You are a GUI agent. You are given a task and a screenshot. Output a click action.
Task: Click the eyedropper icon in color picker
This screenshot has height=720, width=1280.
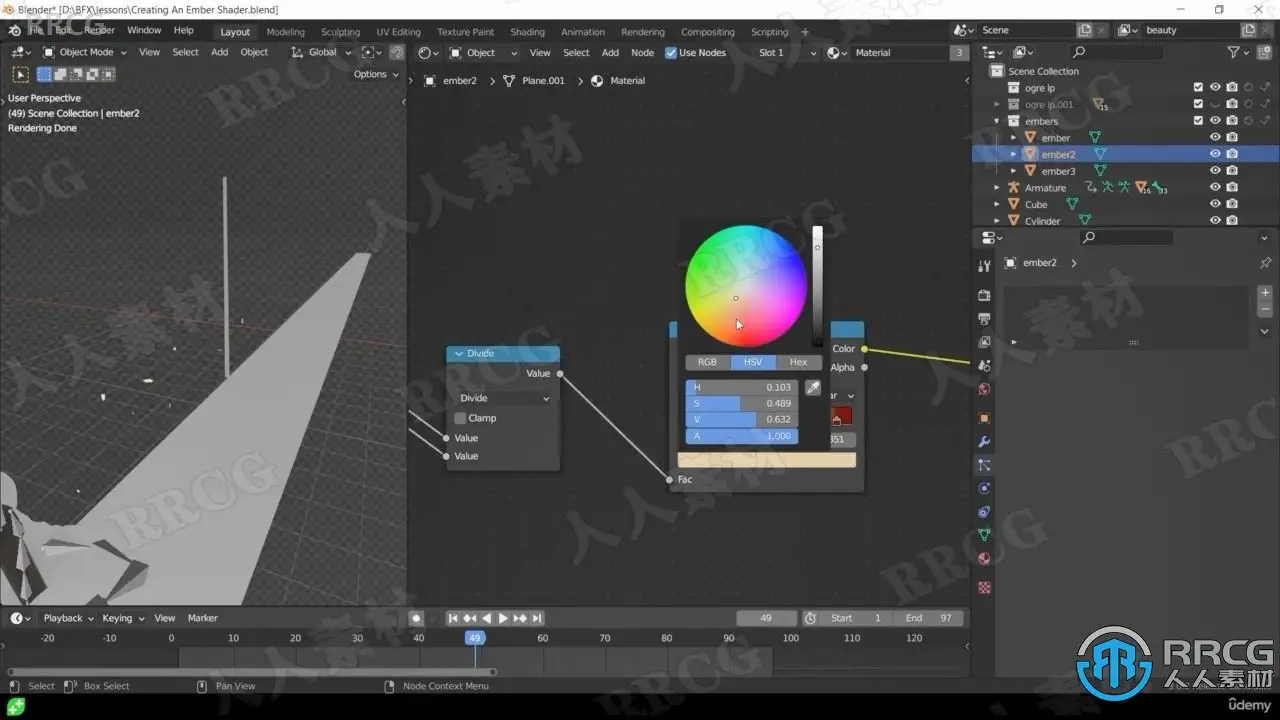click(x=813, y=387)
